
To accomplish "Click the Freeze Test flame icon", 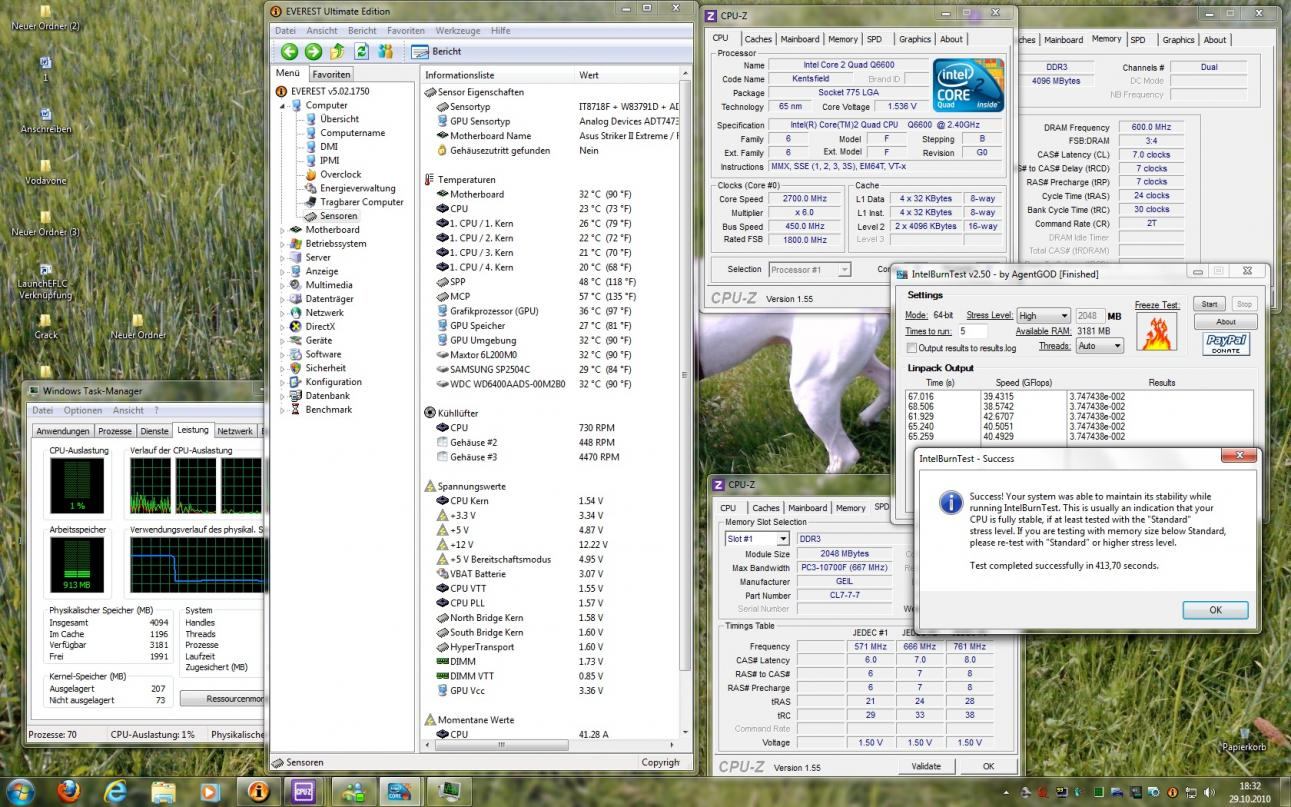I will click(x=1156, y=332).
